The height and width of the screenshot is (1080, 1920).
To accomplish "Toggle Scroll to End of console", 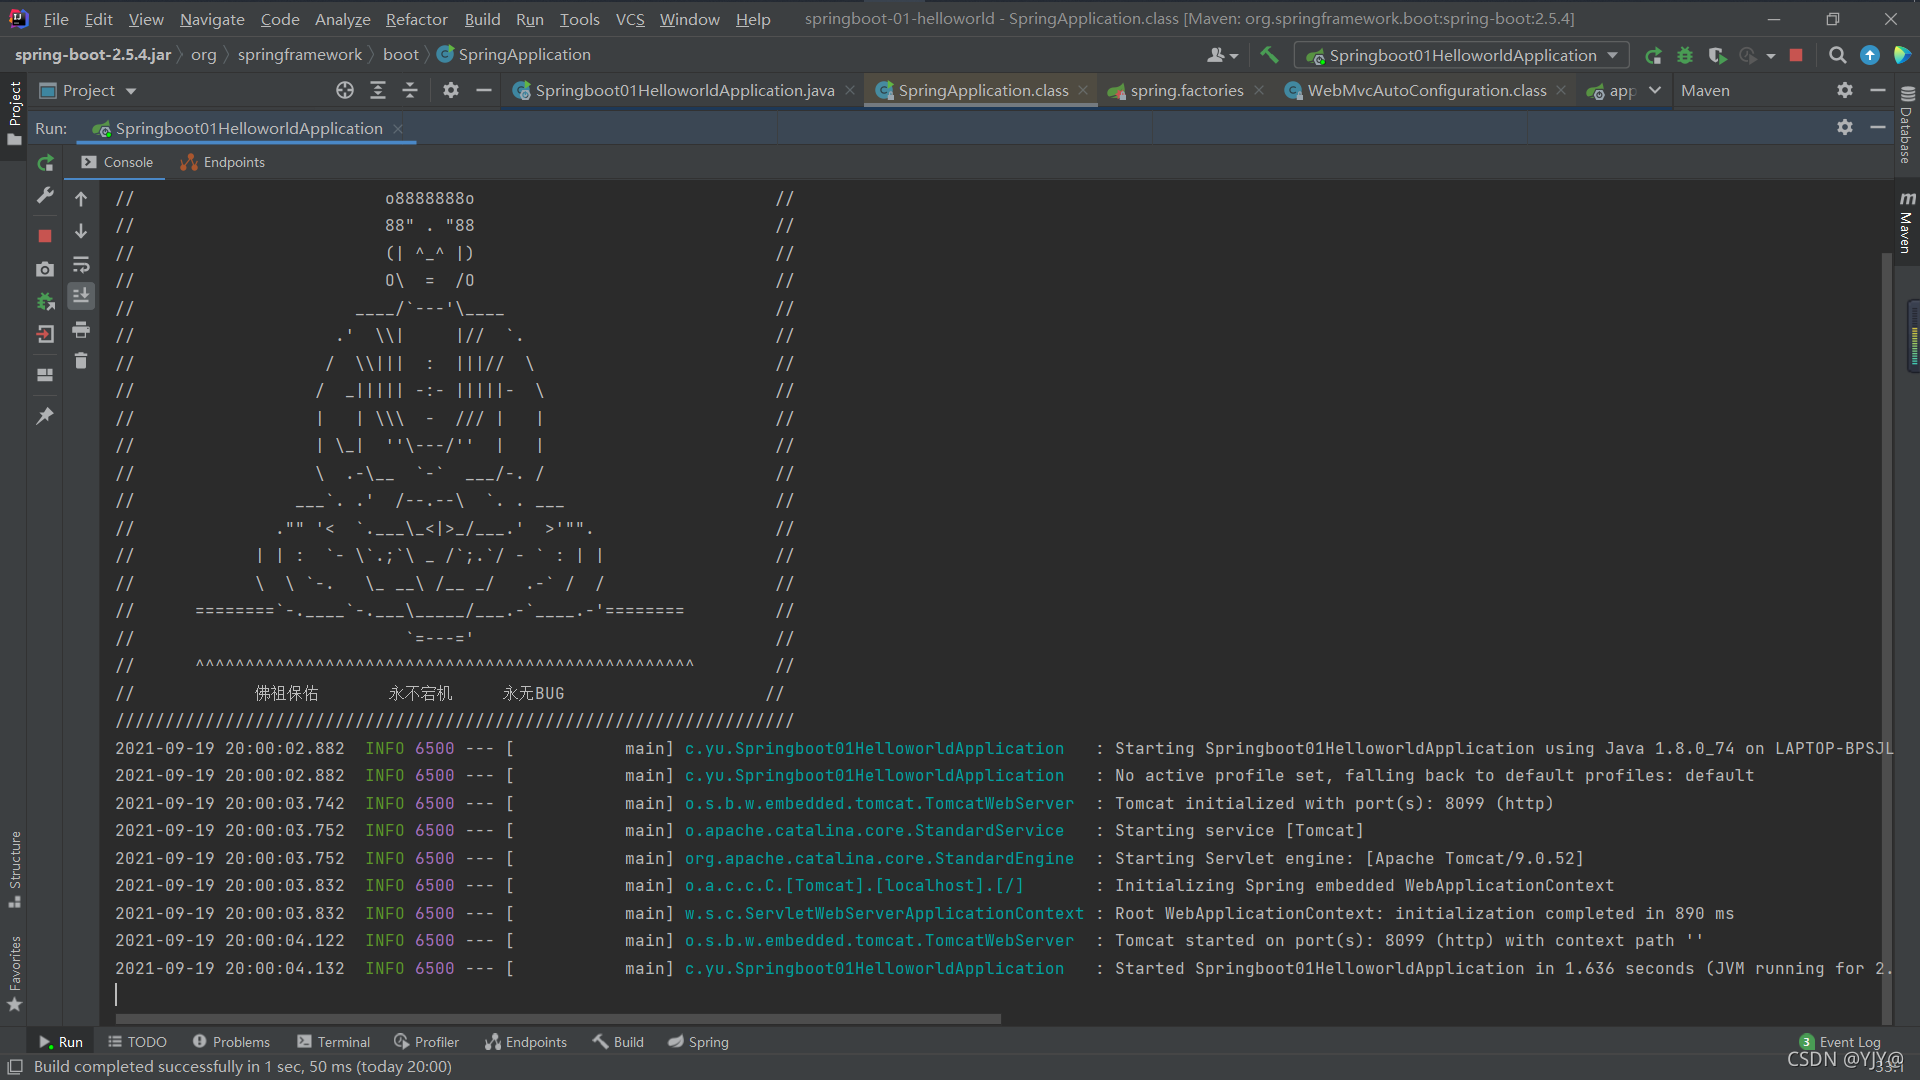I will (81, 295).
